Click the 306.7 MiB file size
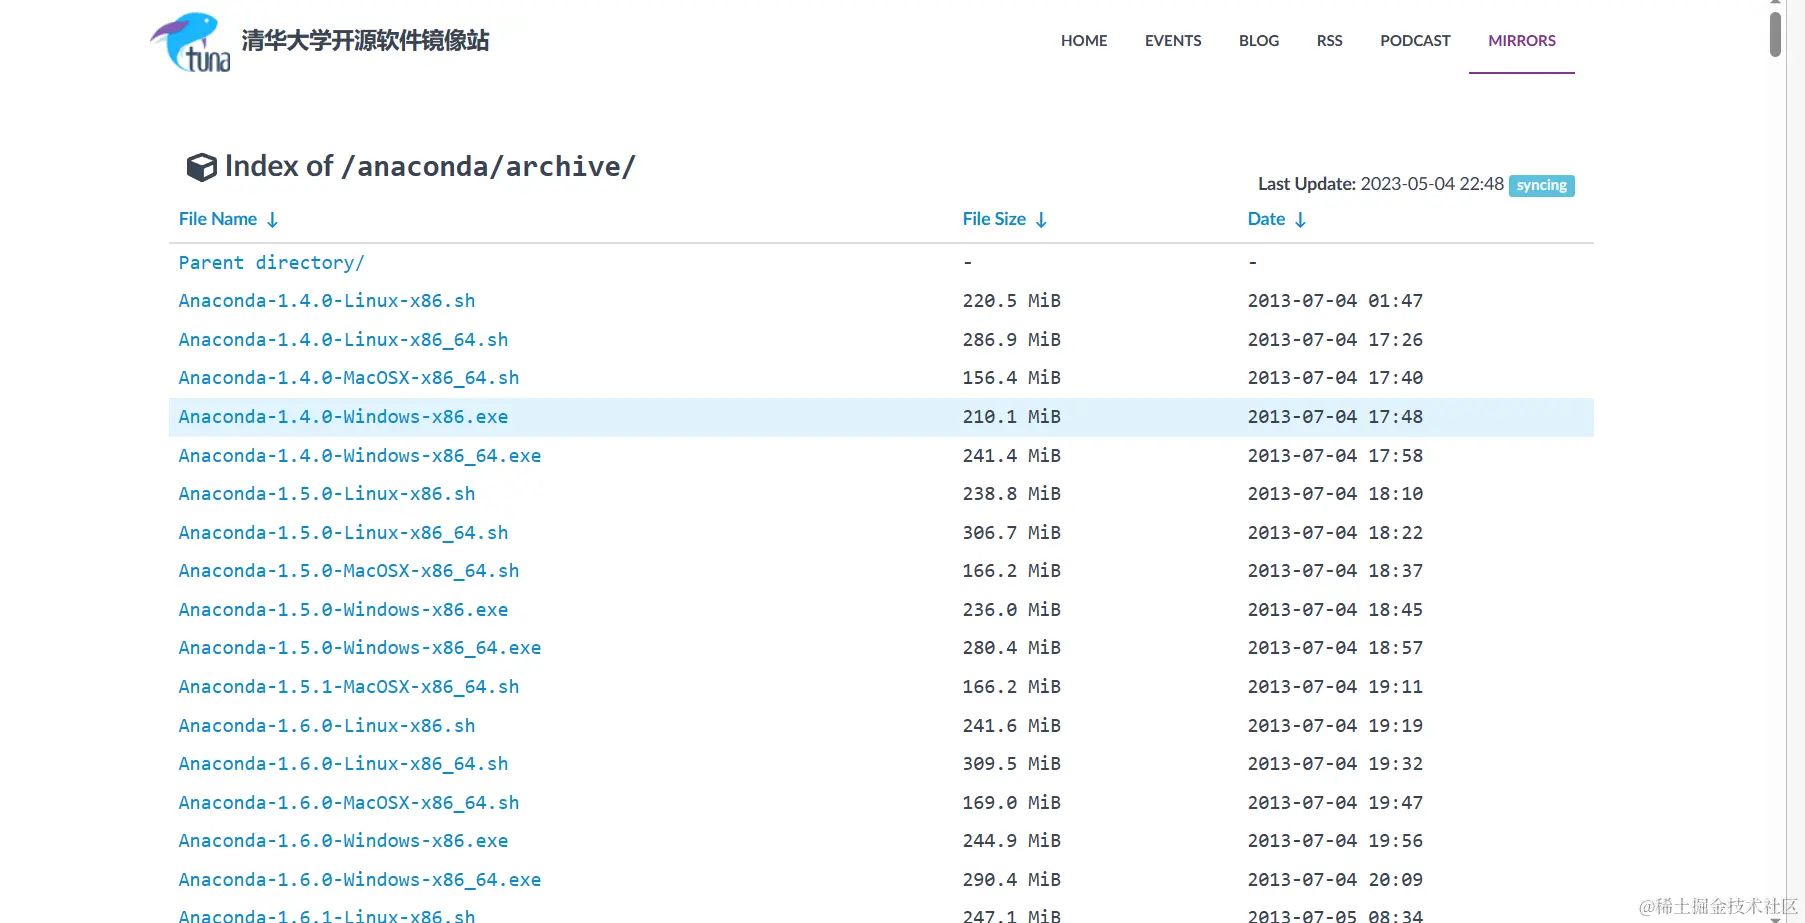The image size is (1805, 923). pos(1012,533)
